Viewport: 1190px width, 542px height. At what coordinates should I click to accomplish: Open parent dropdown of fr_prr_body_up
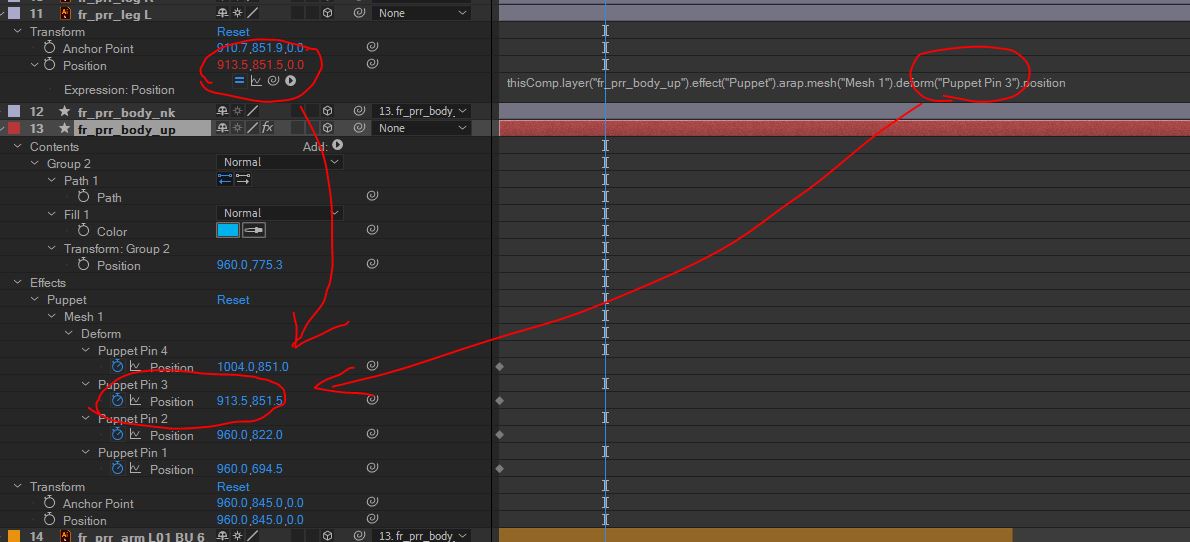tap(420, 128)
